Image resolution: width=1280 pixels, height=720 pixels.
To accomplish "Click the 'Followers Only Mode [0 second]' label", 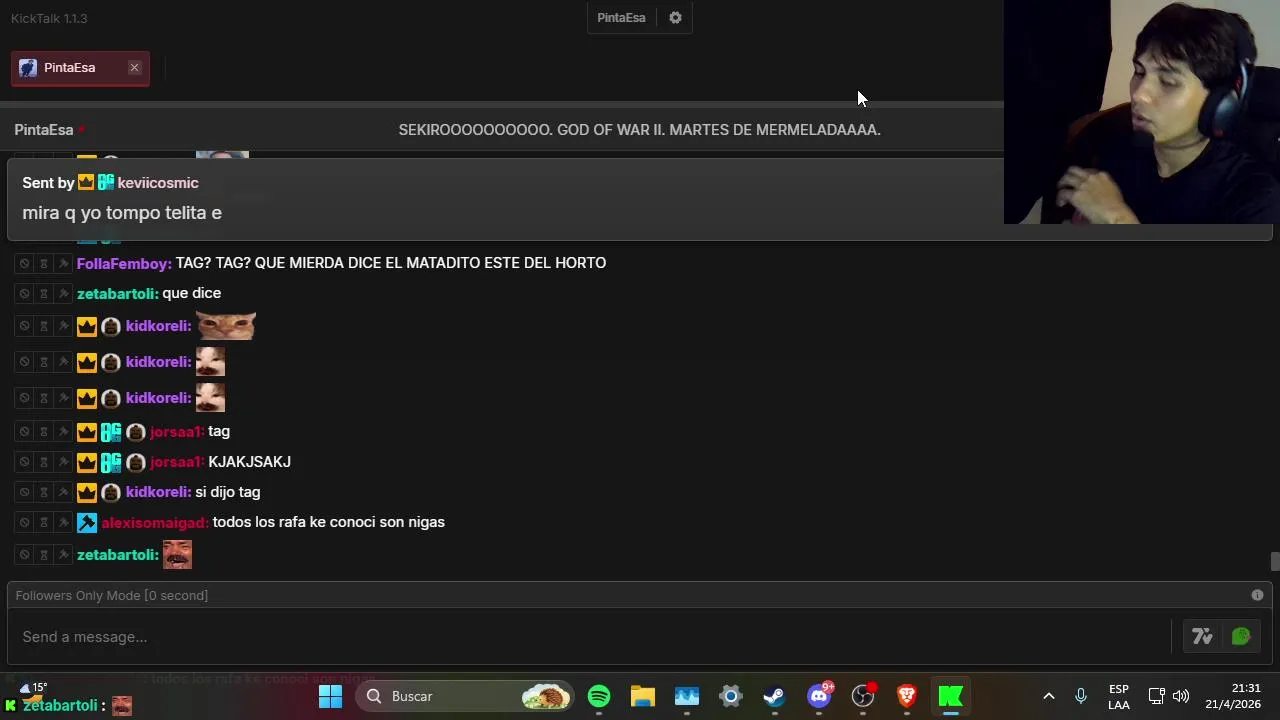I will click(x=112, y=595).
